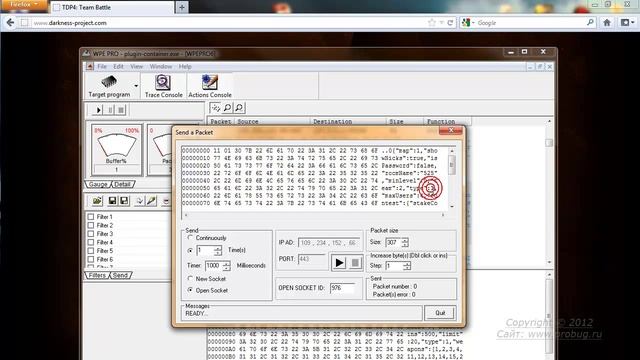Open the Trace Console
The image size is (640, 360).
click(x=163, y=86)
